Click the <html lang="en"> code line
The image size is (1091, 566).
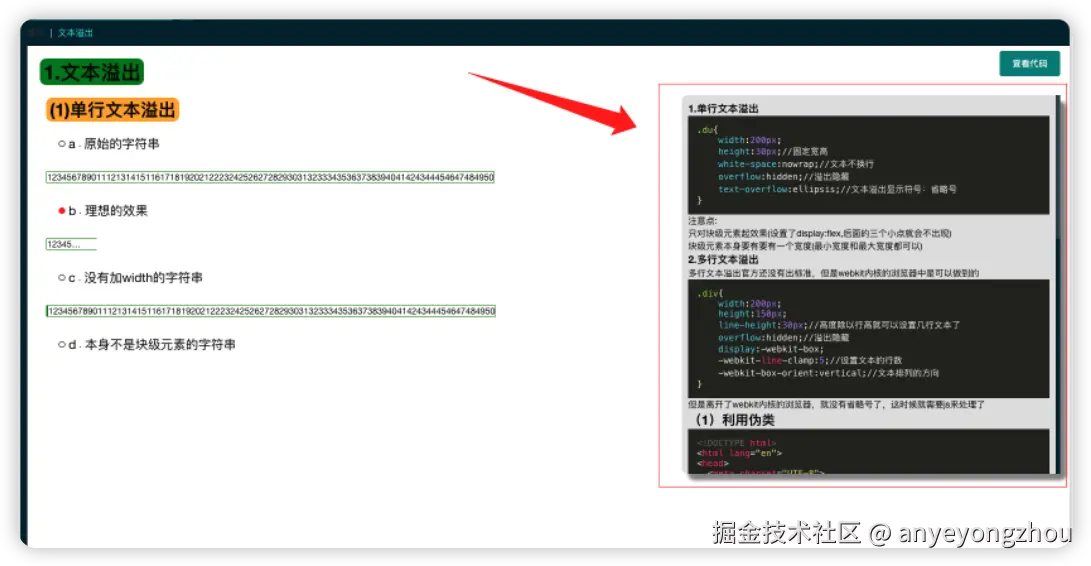(739, 453)
